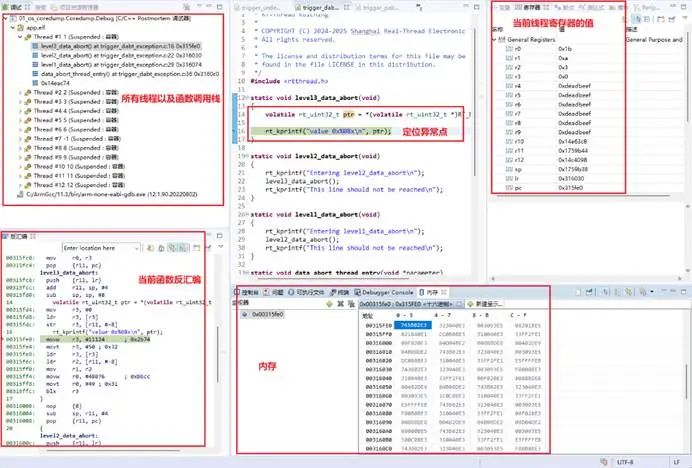Click the UTF-8 encoding status item
692x468 pixels.
coord(625,462)
